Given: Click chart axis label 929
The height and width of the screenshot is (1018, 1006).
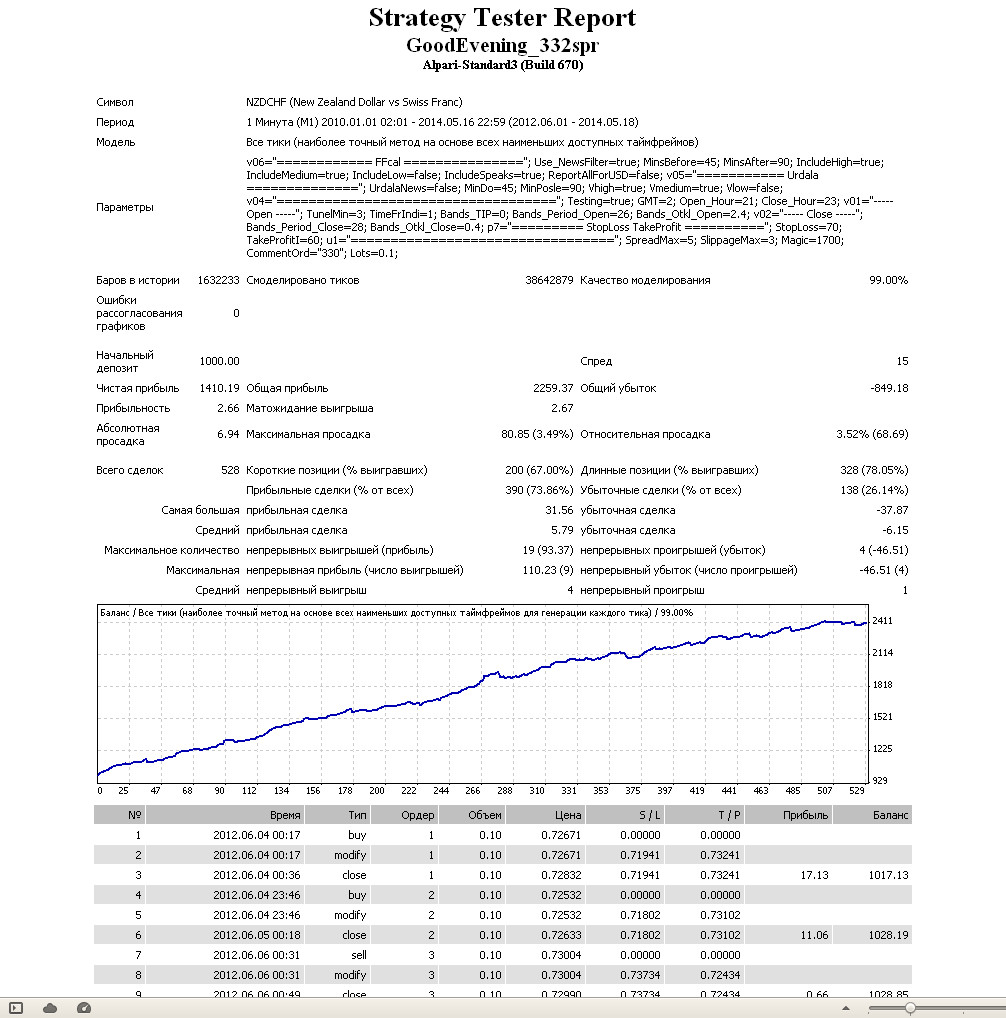Looking at the screenshot, I should point(879,780).
